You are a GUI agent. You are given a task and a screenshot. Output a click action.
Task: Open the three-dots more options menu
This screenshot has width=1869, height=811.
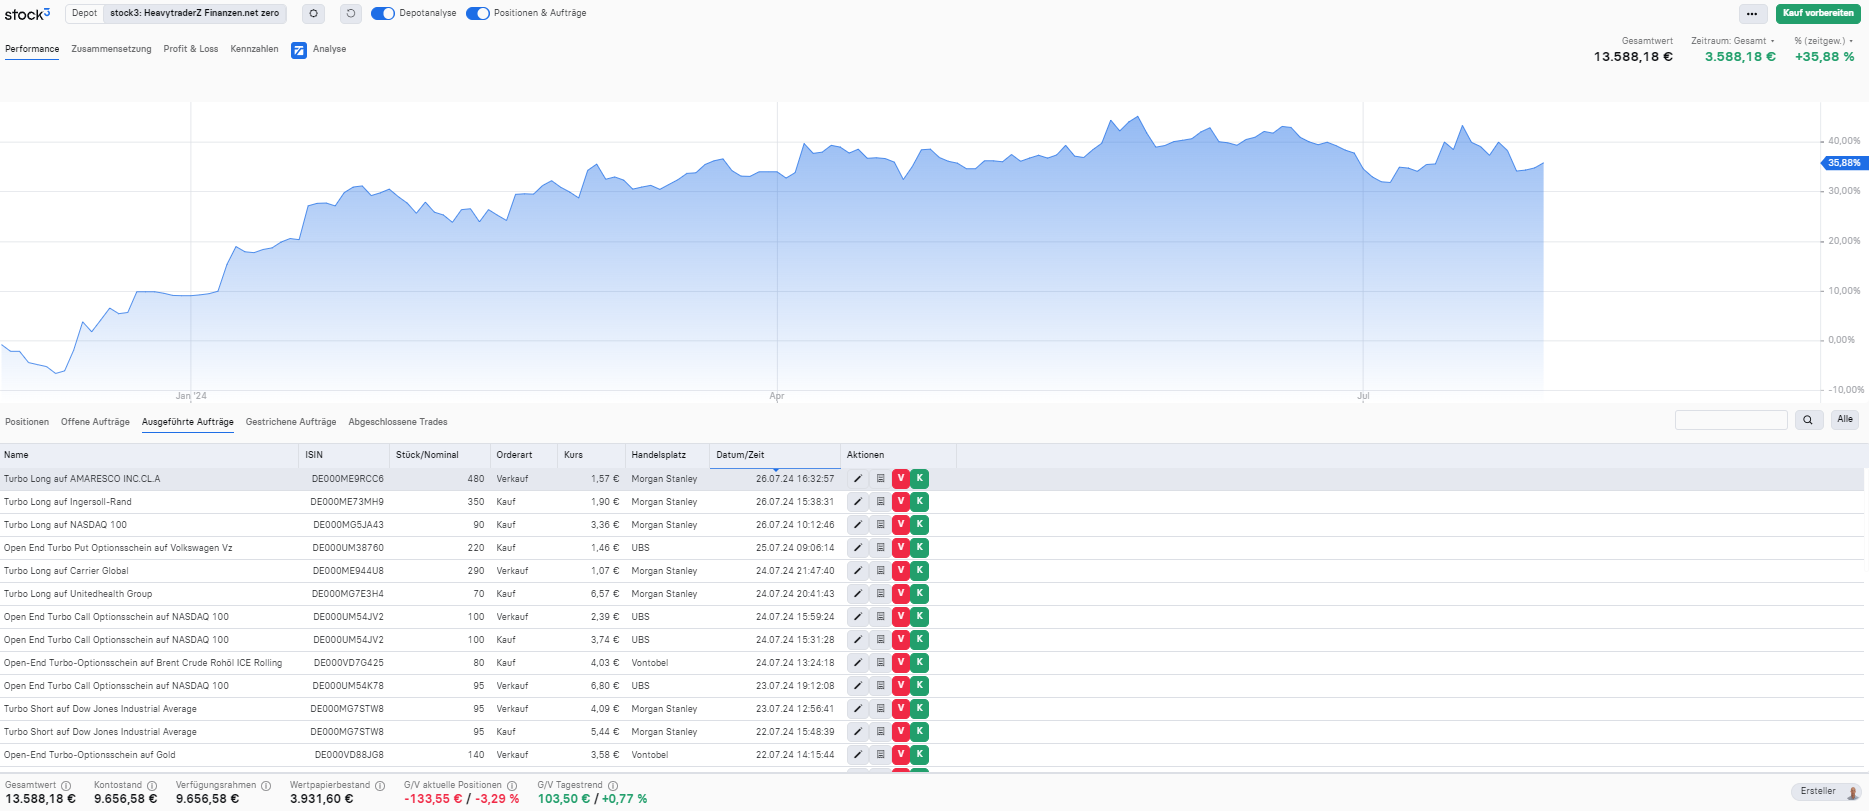coord(1752,14)
